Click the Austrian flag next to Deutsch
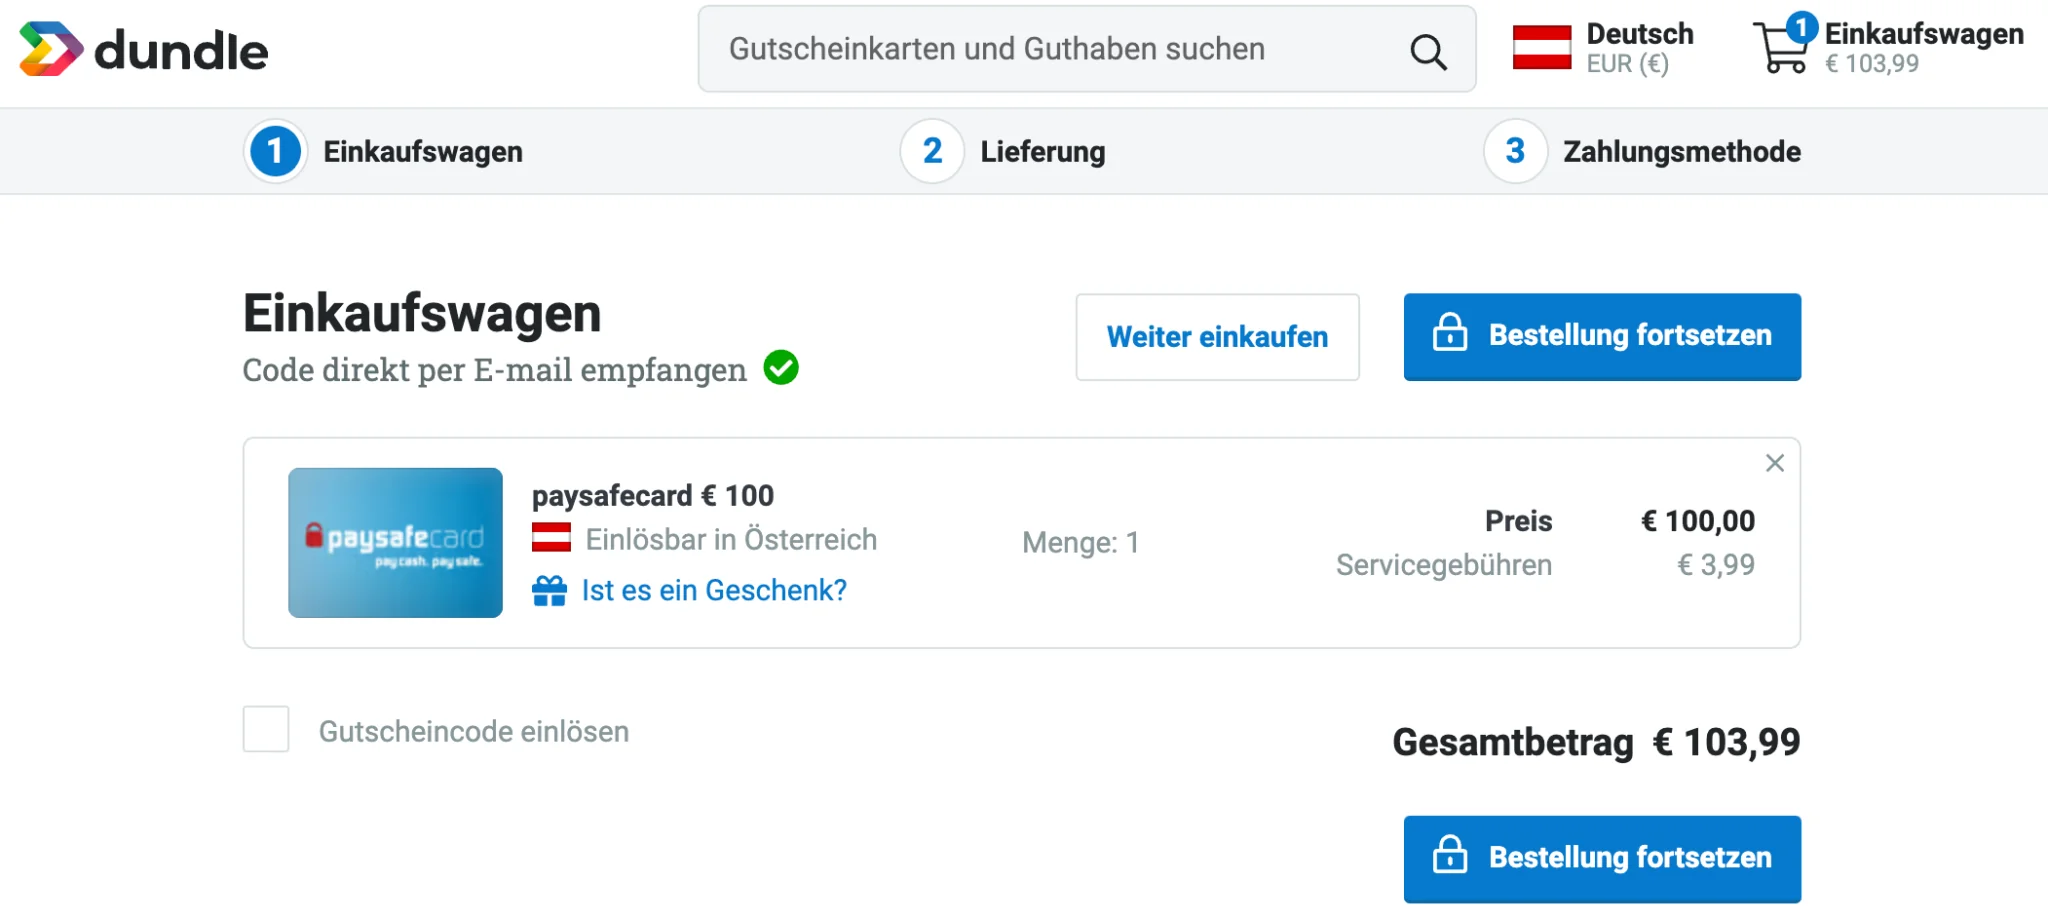 pyautogui.click(x=1540, y=47)
